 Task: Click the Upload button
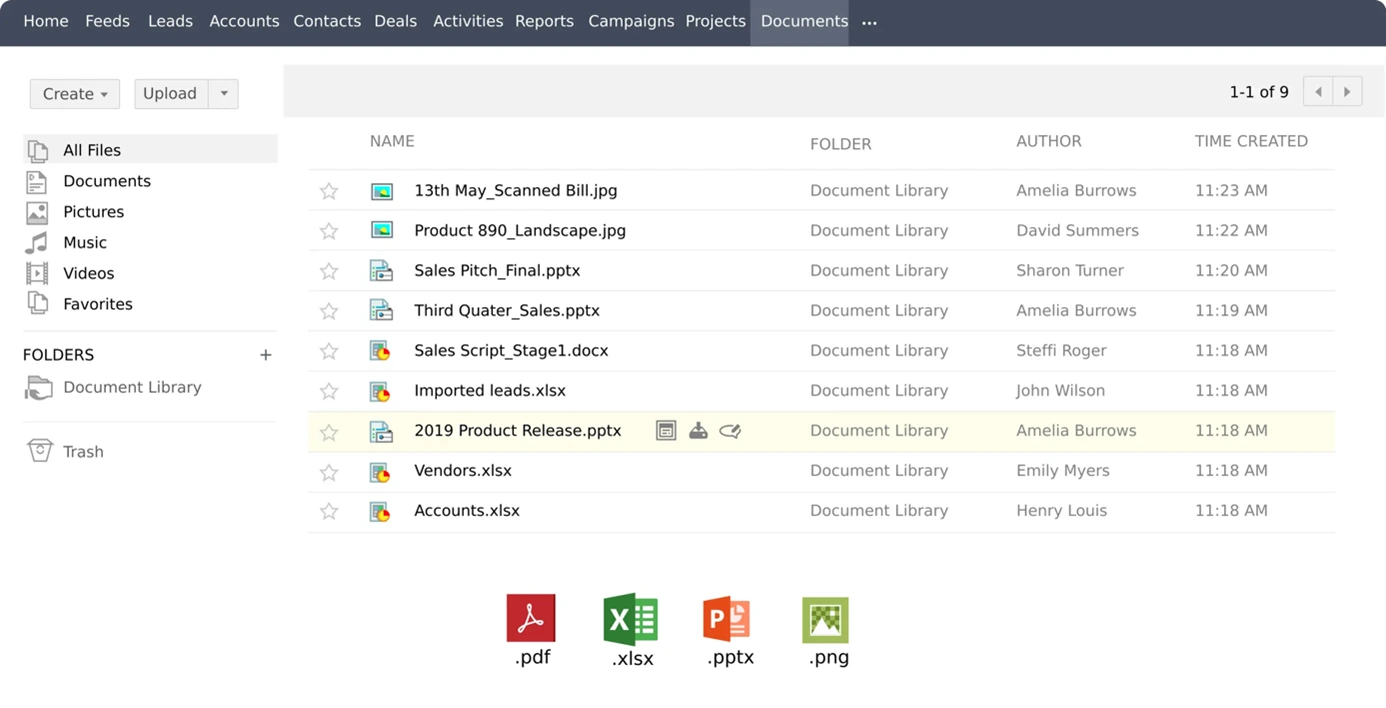169,93
